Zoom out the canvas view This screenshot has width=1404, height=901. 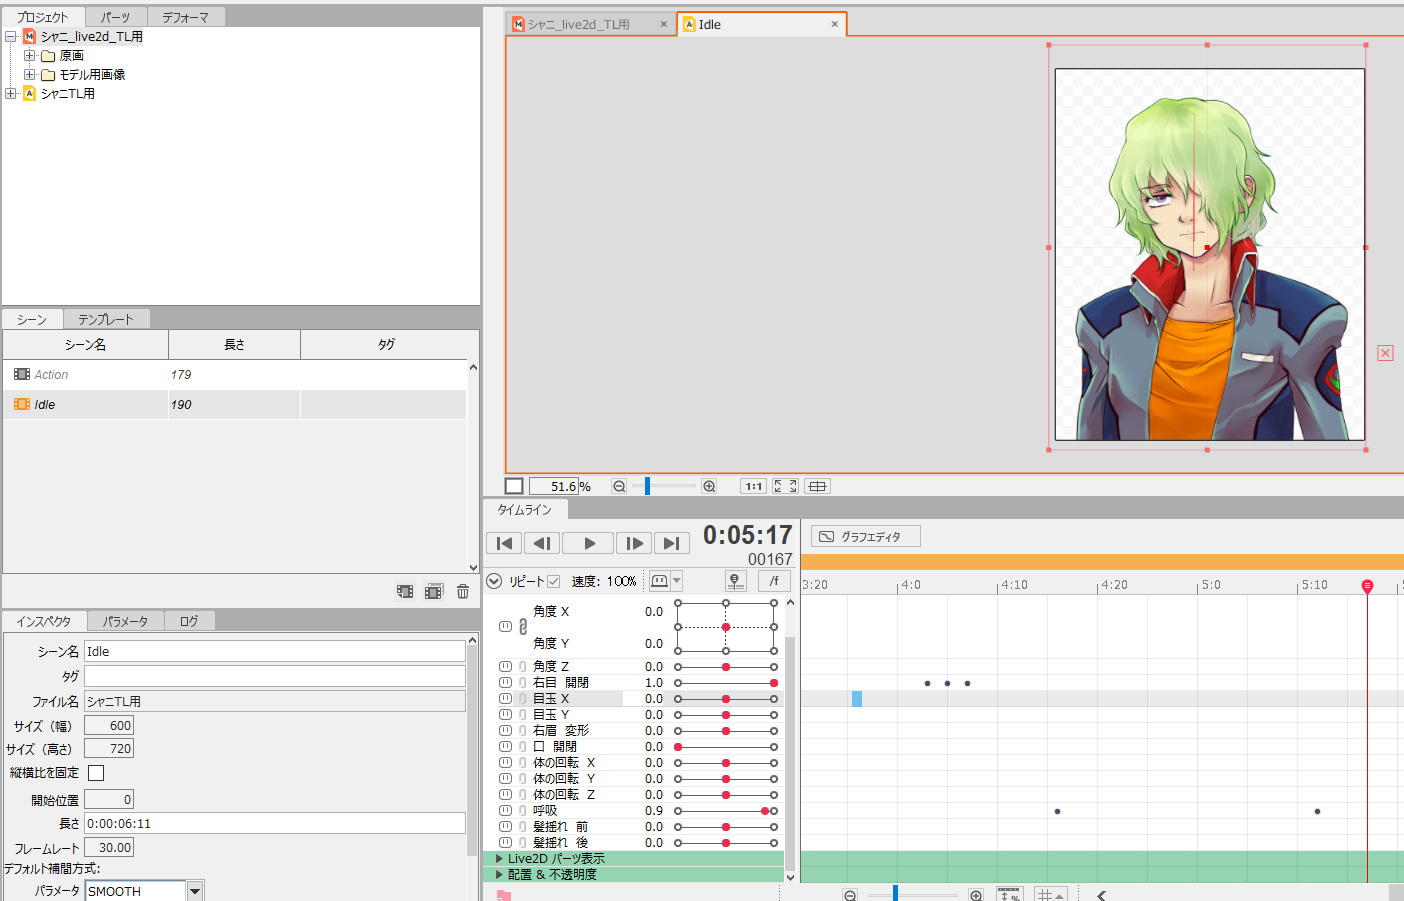619,486
